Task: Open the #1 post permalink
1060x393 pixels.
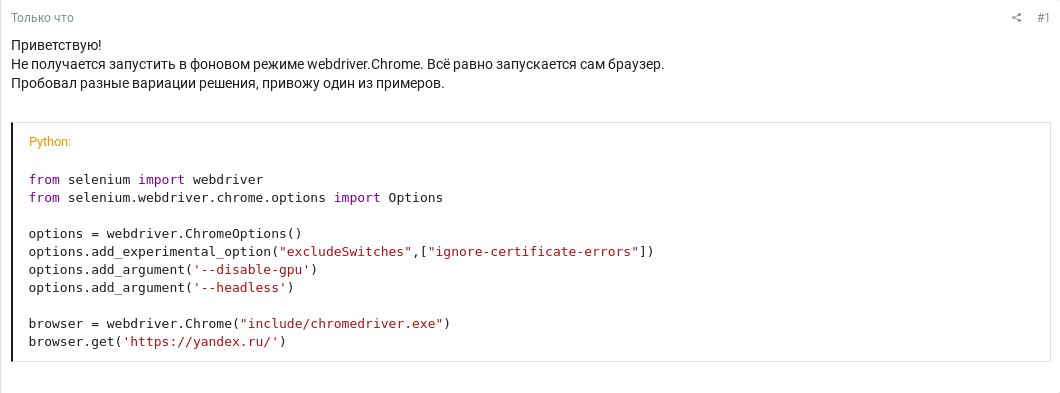Action: pos(1043,18)
